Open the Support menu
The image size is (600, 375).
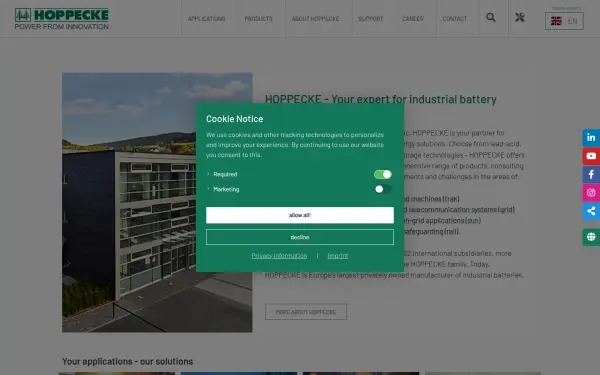370,18
